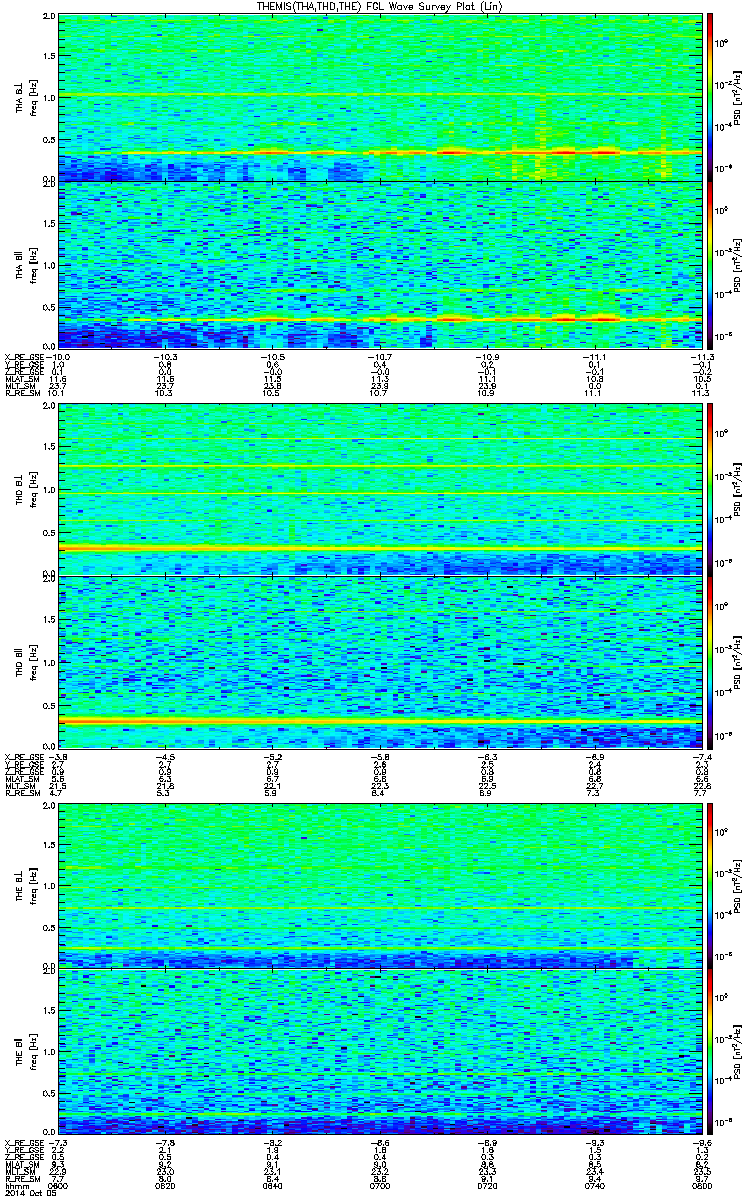Click the X_RE_GSE value -10.7 under THA panels
The width and height of the screenshot is (750, 1200).
point(381,356)
